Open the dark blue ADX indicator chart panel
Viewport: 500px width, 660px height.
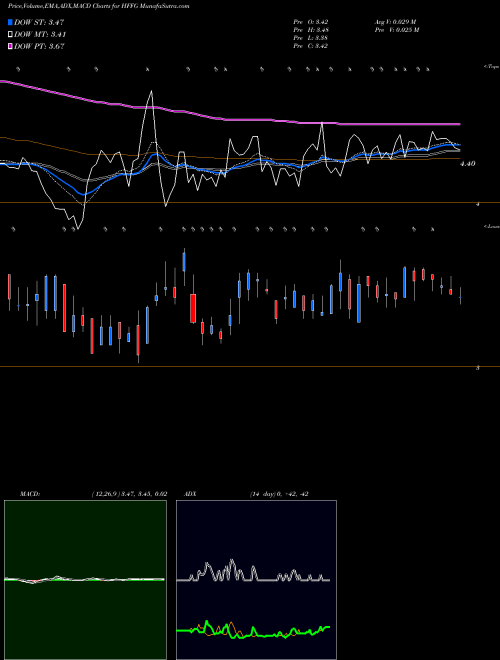coord(256,580)
